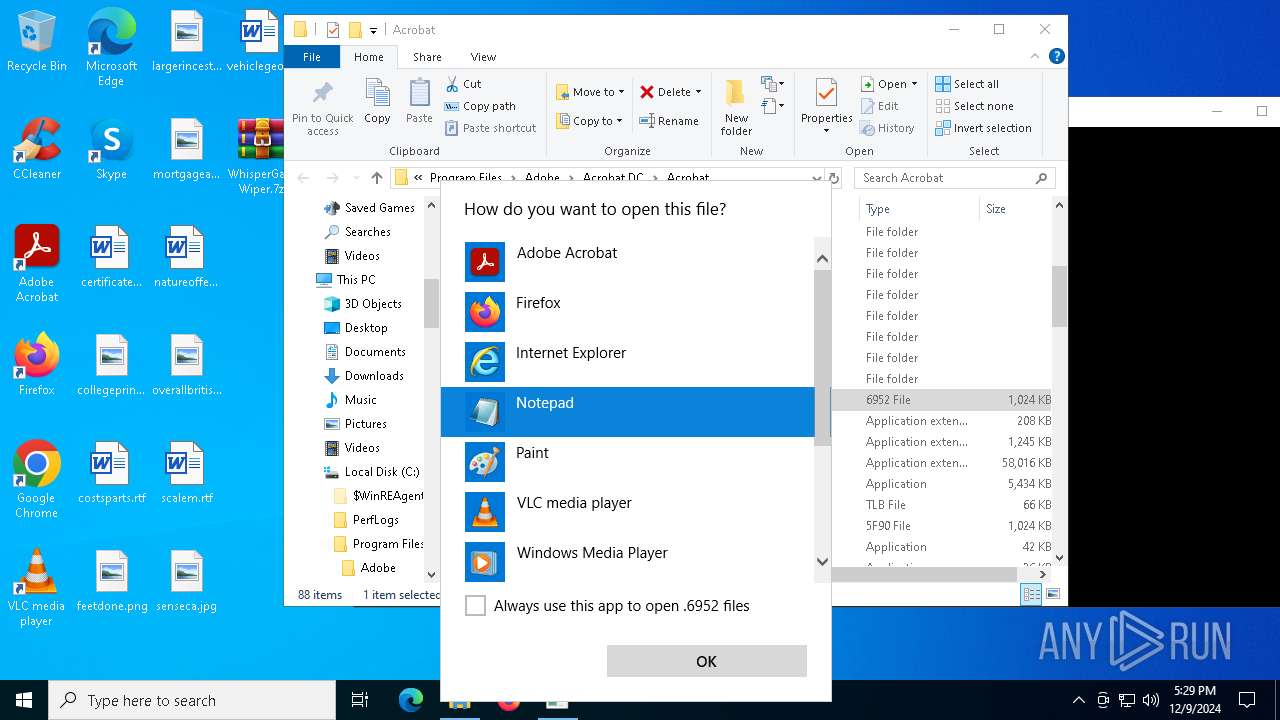Show hidden system tray icons

click(1078, 700)
